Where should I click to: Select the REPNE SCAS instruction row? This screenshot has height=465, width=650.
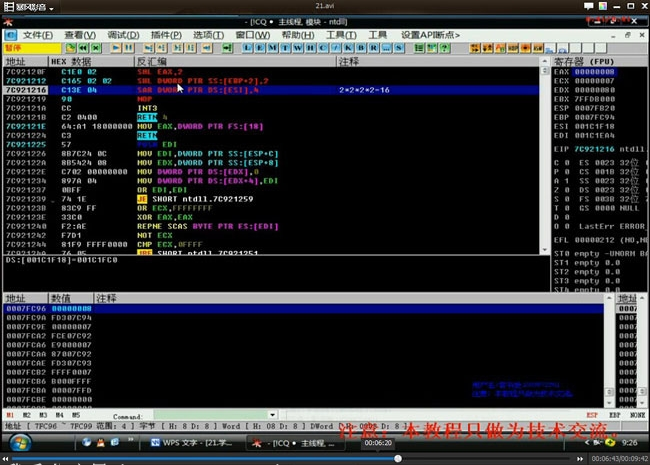click(271, 226)
